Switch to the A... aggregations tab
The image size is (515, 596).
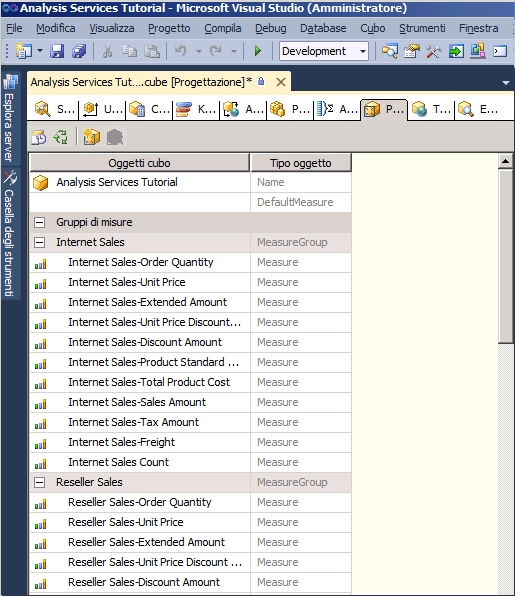tap(337, 110)
